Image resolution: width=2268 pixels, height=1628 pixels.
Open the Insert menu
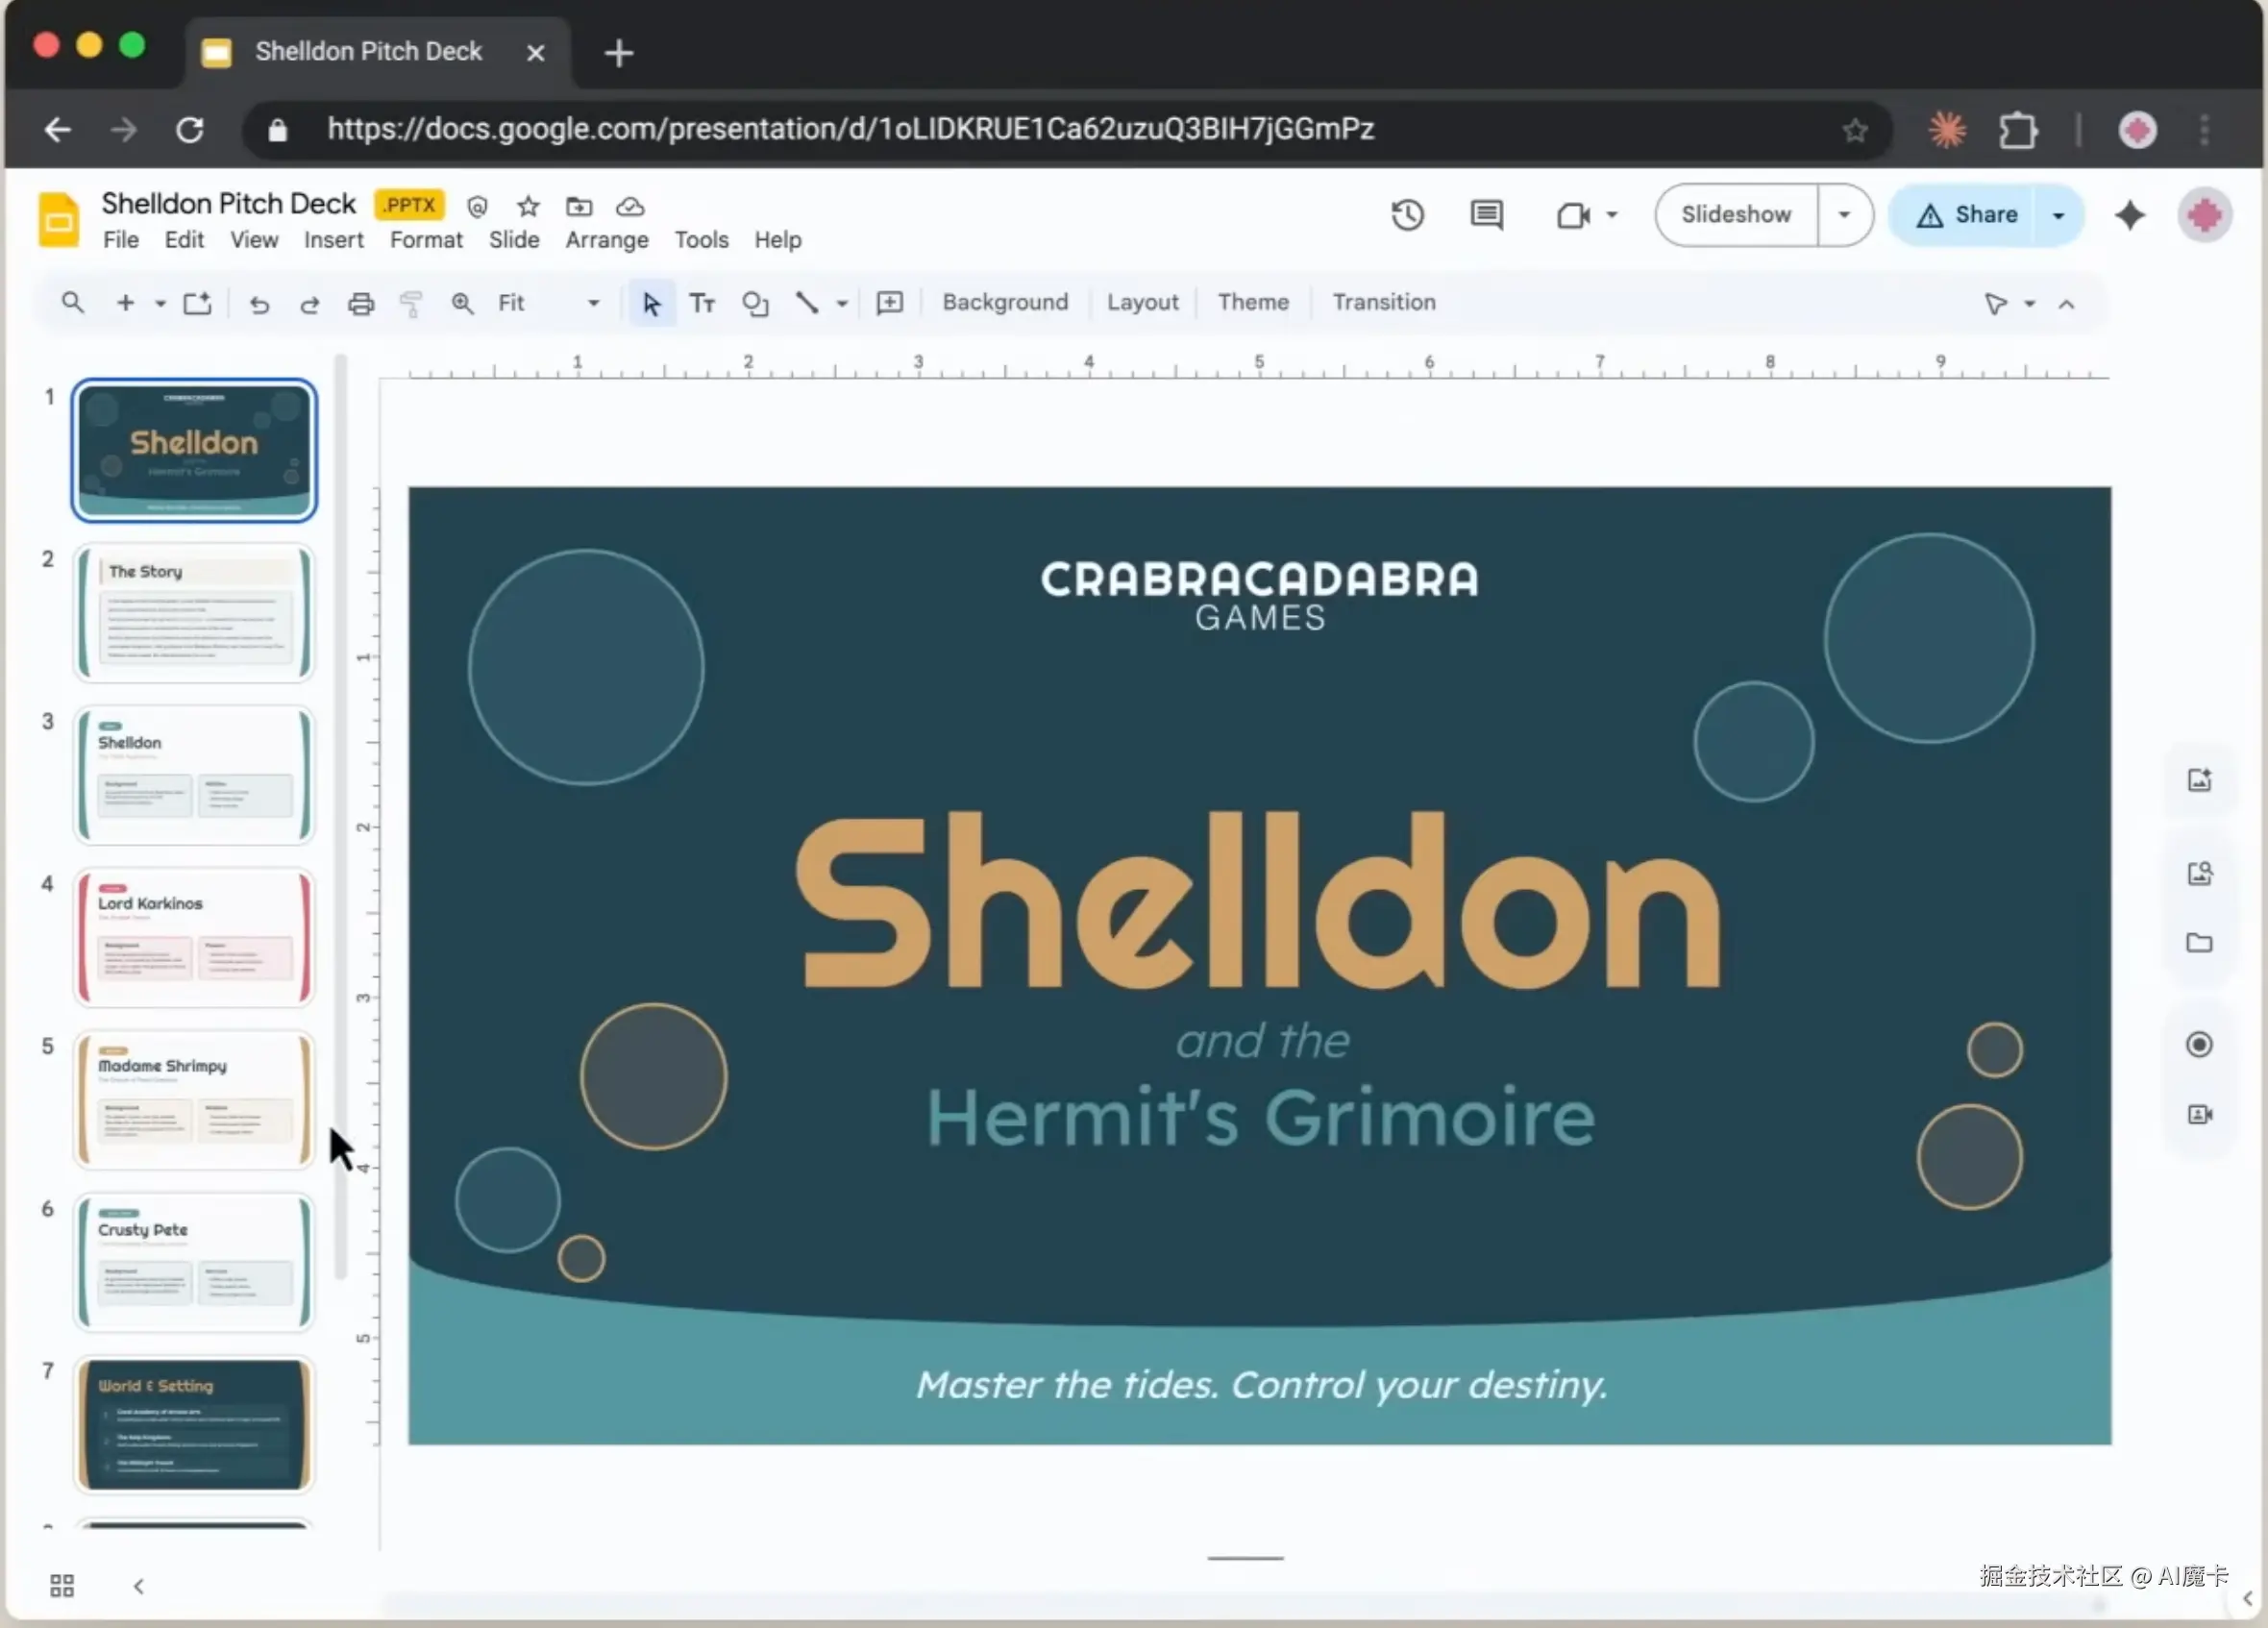(333, 240)
